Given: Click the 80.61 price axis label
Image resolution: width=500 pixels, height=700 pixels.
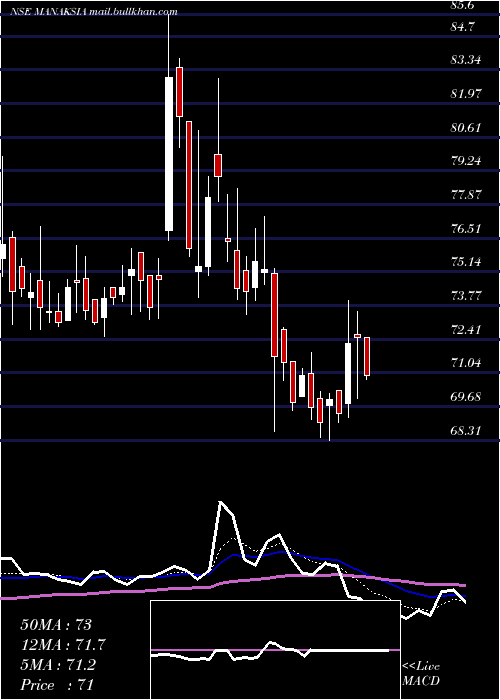Looking at the screenshot, I should coord(466,128).
